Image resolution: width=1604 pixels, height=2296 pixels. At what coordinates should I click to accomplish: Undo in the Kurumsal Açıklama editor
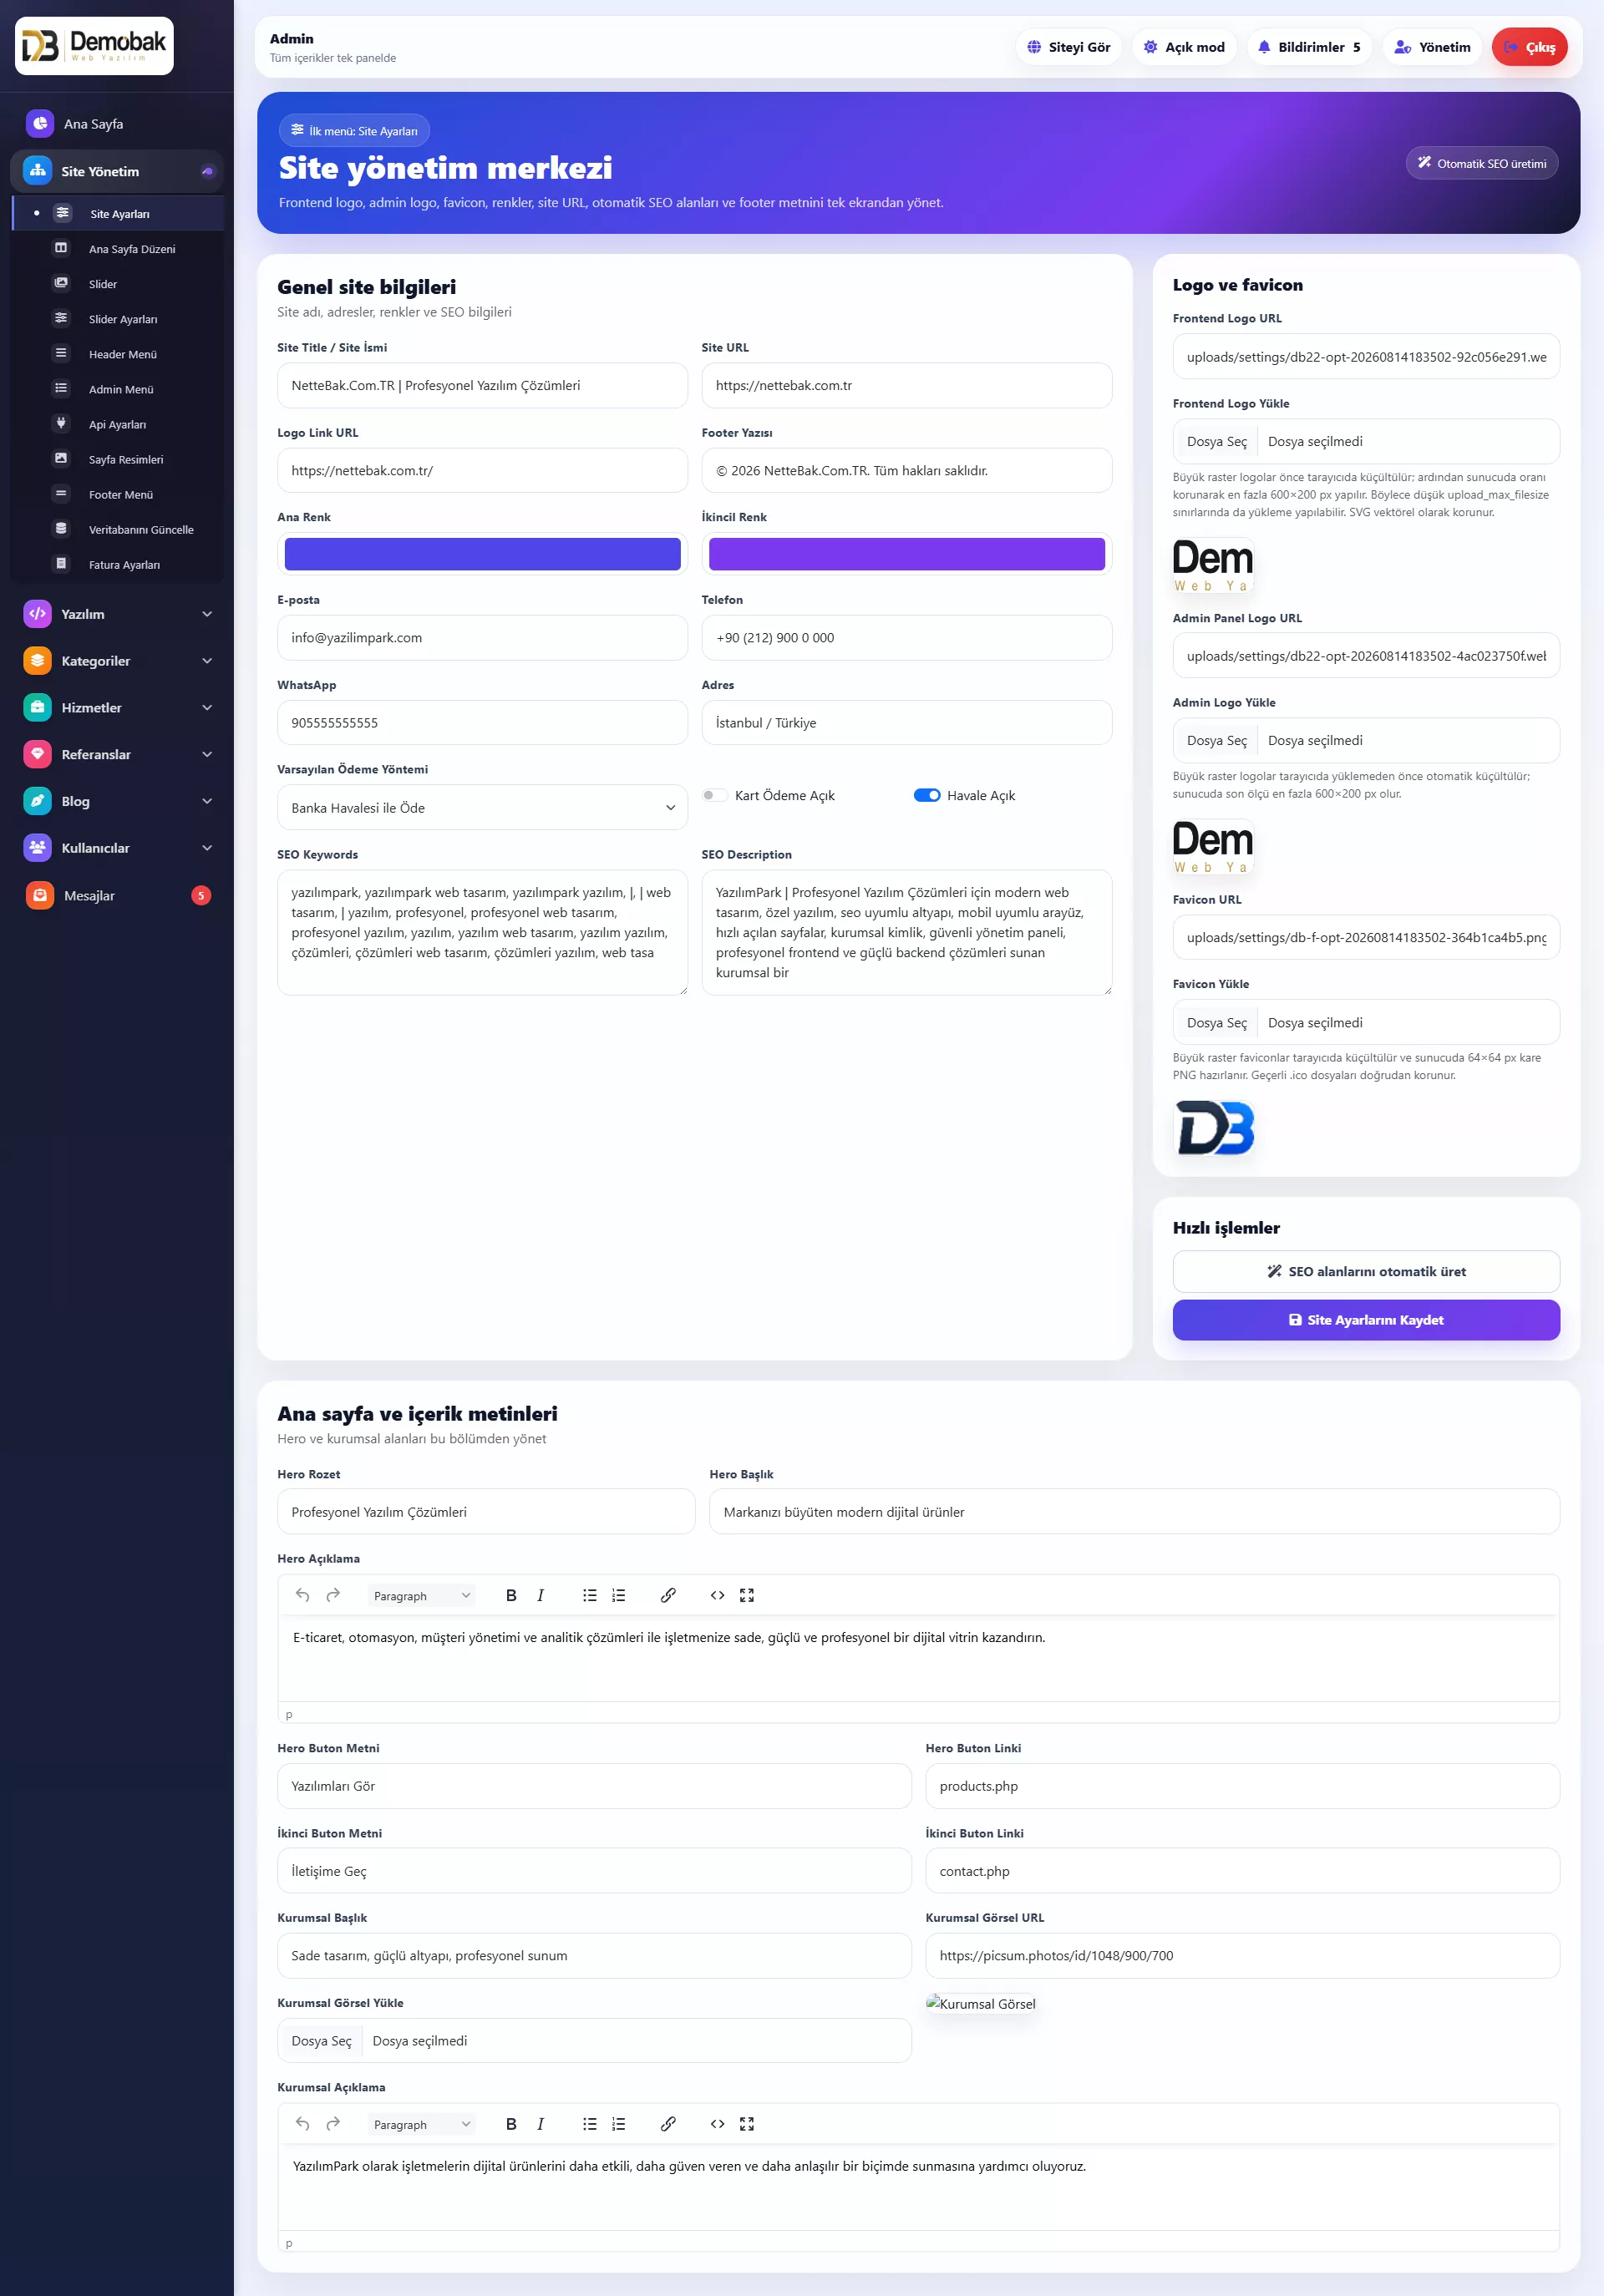pos(302,2124)
